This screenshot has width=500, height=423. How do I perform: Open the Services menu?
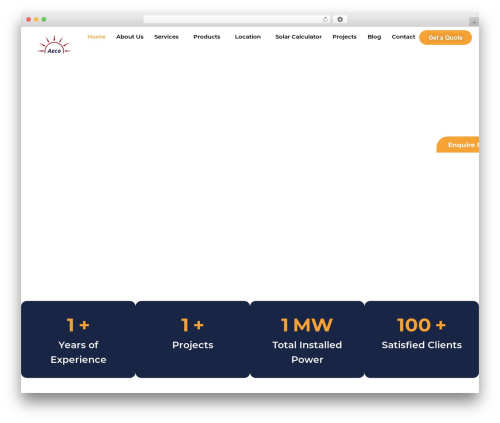click(x=166, y=37)
